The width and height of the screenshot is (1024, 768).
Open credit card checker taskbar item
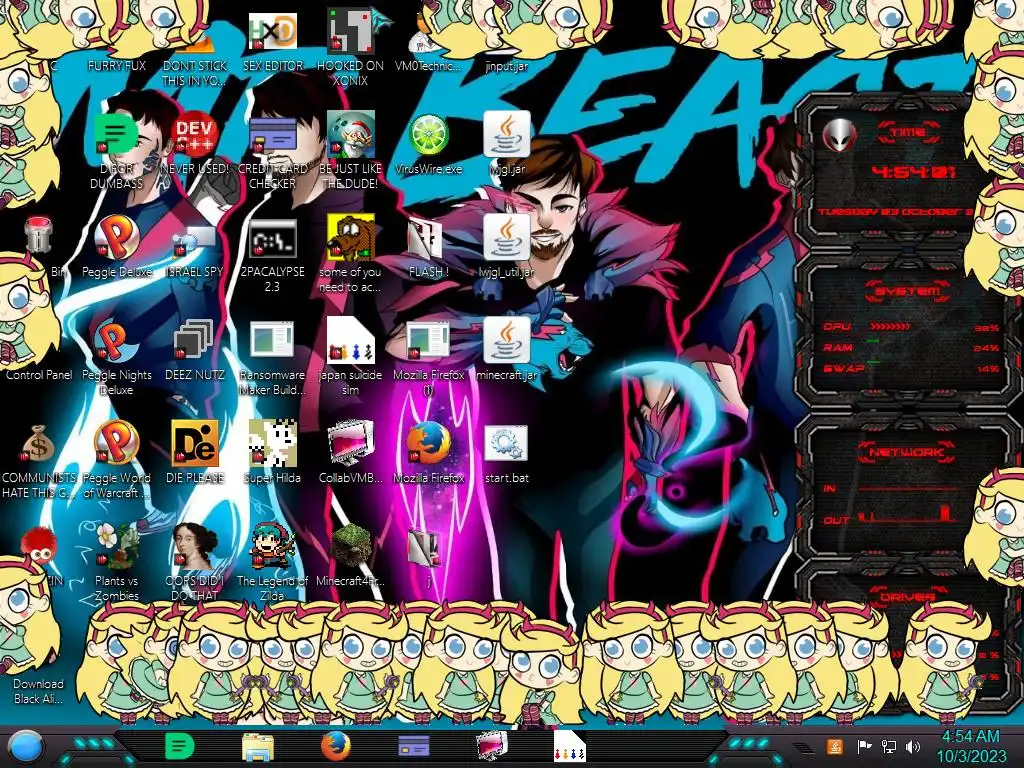pos(414,746)
